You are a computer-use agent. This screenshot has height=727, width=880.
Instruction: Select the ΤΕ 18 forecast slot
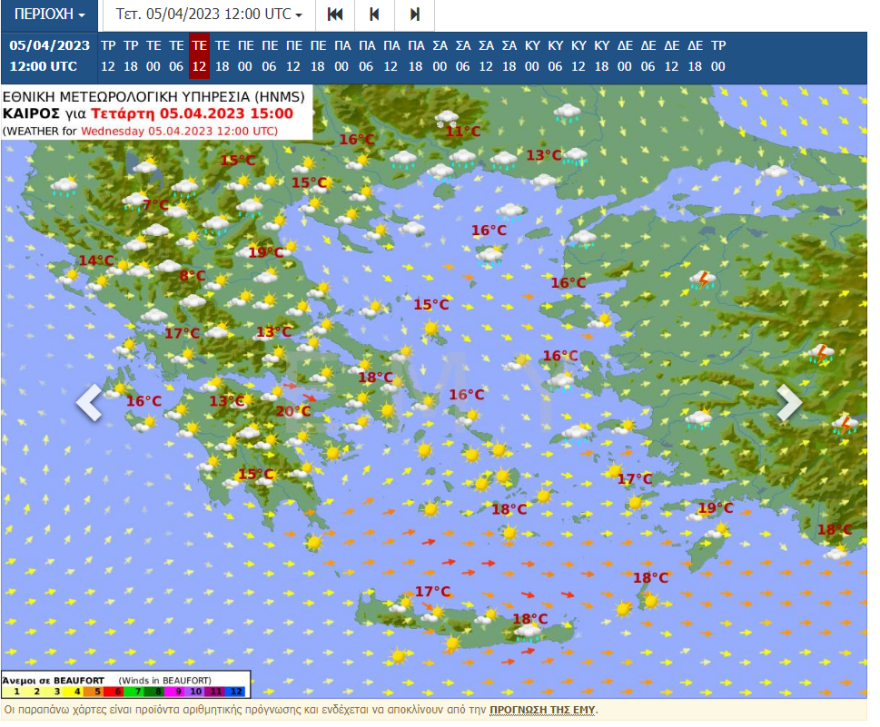pyautogui.click(x=222, y=56)
